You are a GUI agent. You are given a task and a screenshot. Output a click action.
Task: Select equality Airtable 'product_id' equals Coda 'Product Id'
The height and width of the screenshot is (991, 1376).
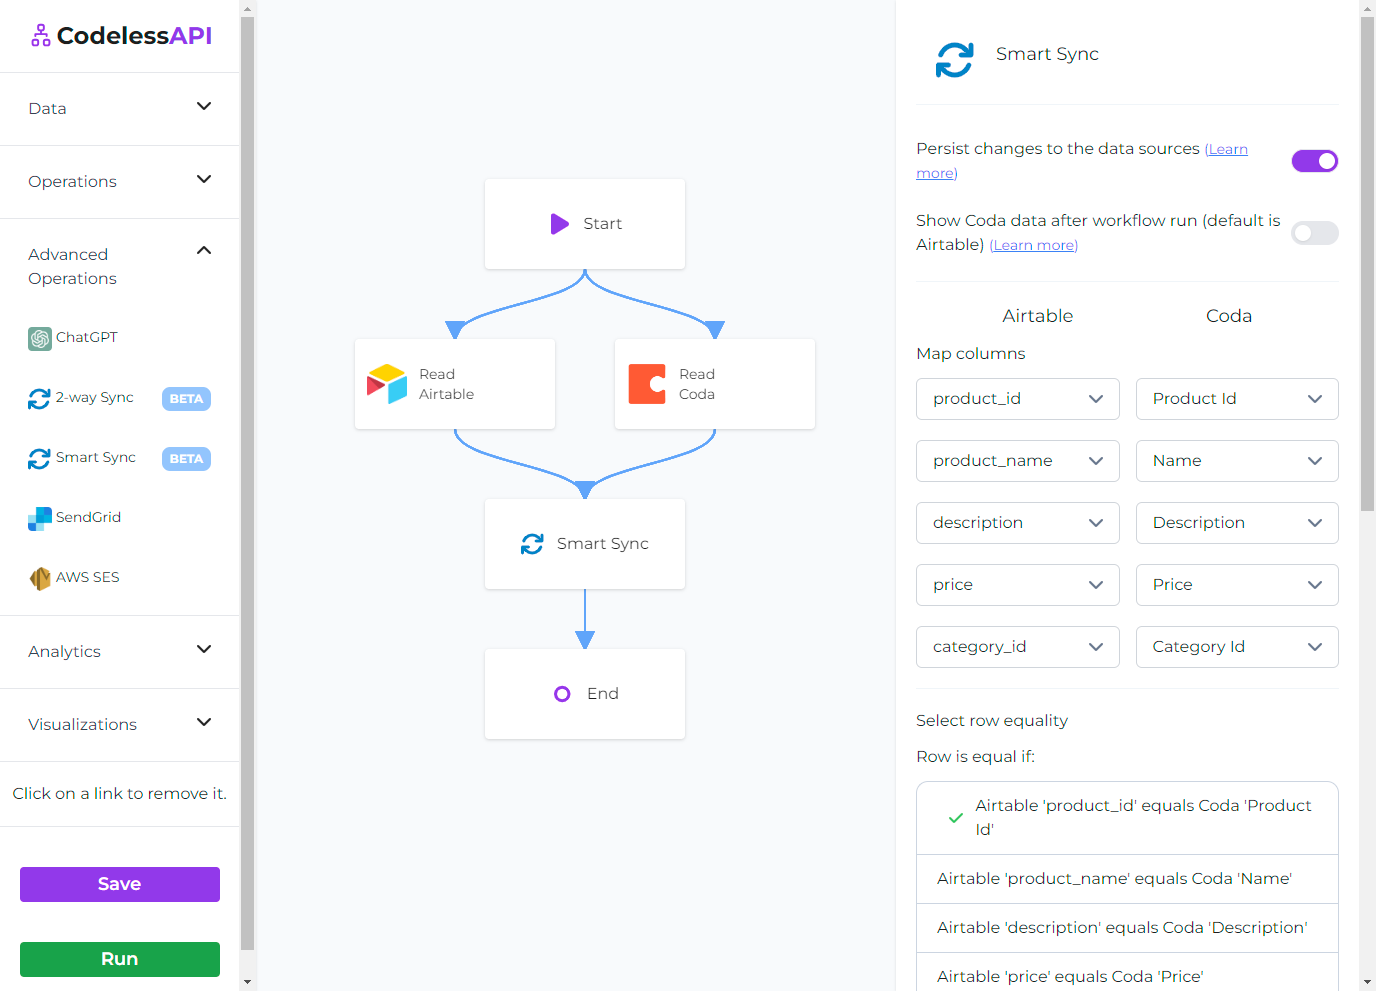[x=1127, y=818]
